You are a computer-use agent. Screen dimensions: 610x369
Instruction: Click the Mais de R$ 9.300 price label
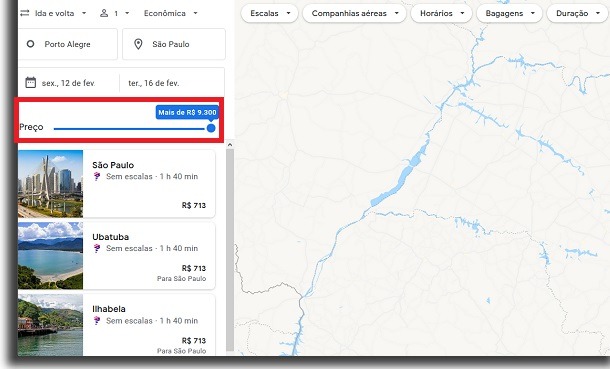(x=187, y=112)
